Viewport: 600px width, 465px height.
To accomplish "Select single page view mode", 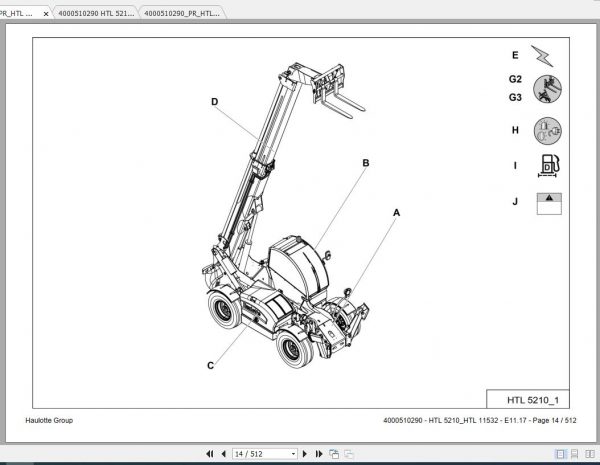I will click(560, 454).
